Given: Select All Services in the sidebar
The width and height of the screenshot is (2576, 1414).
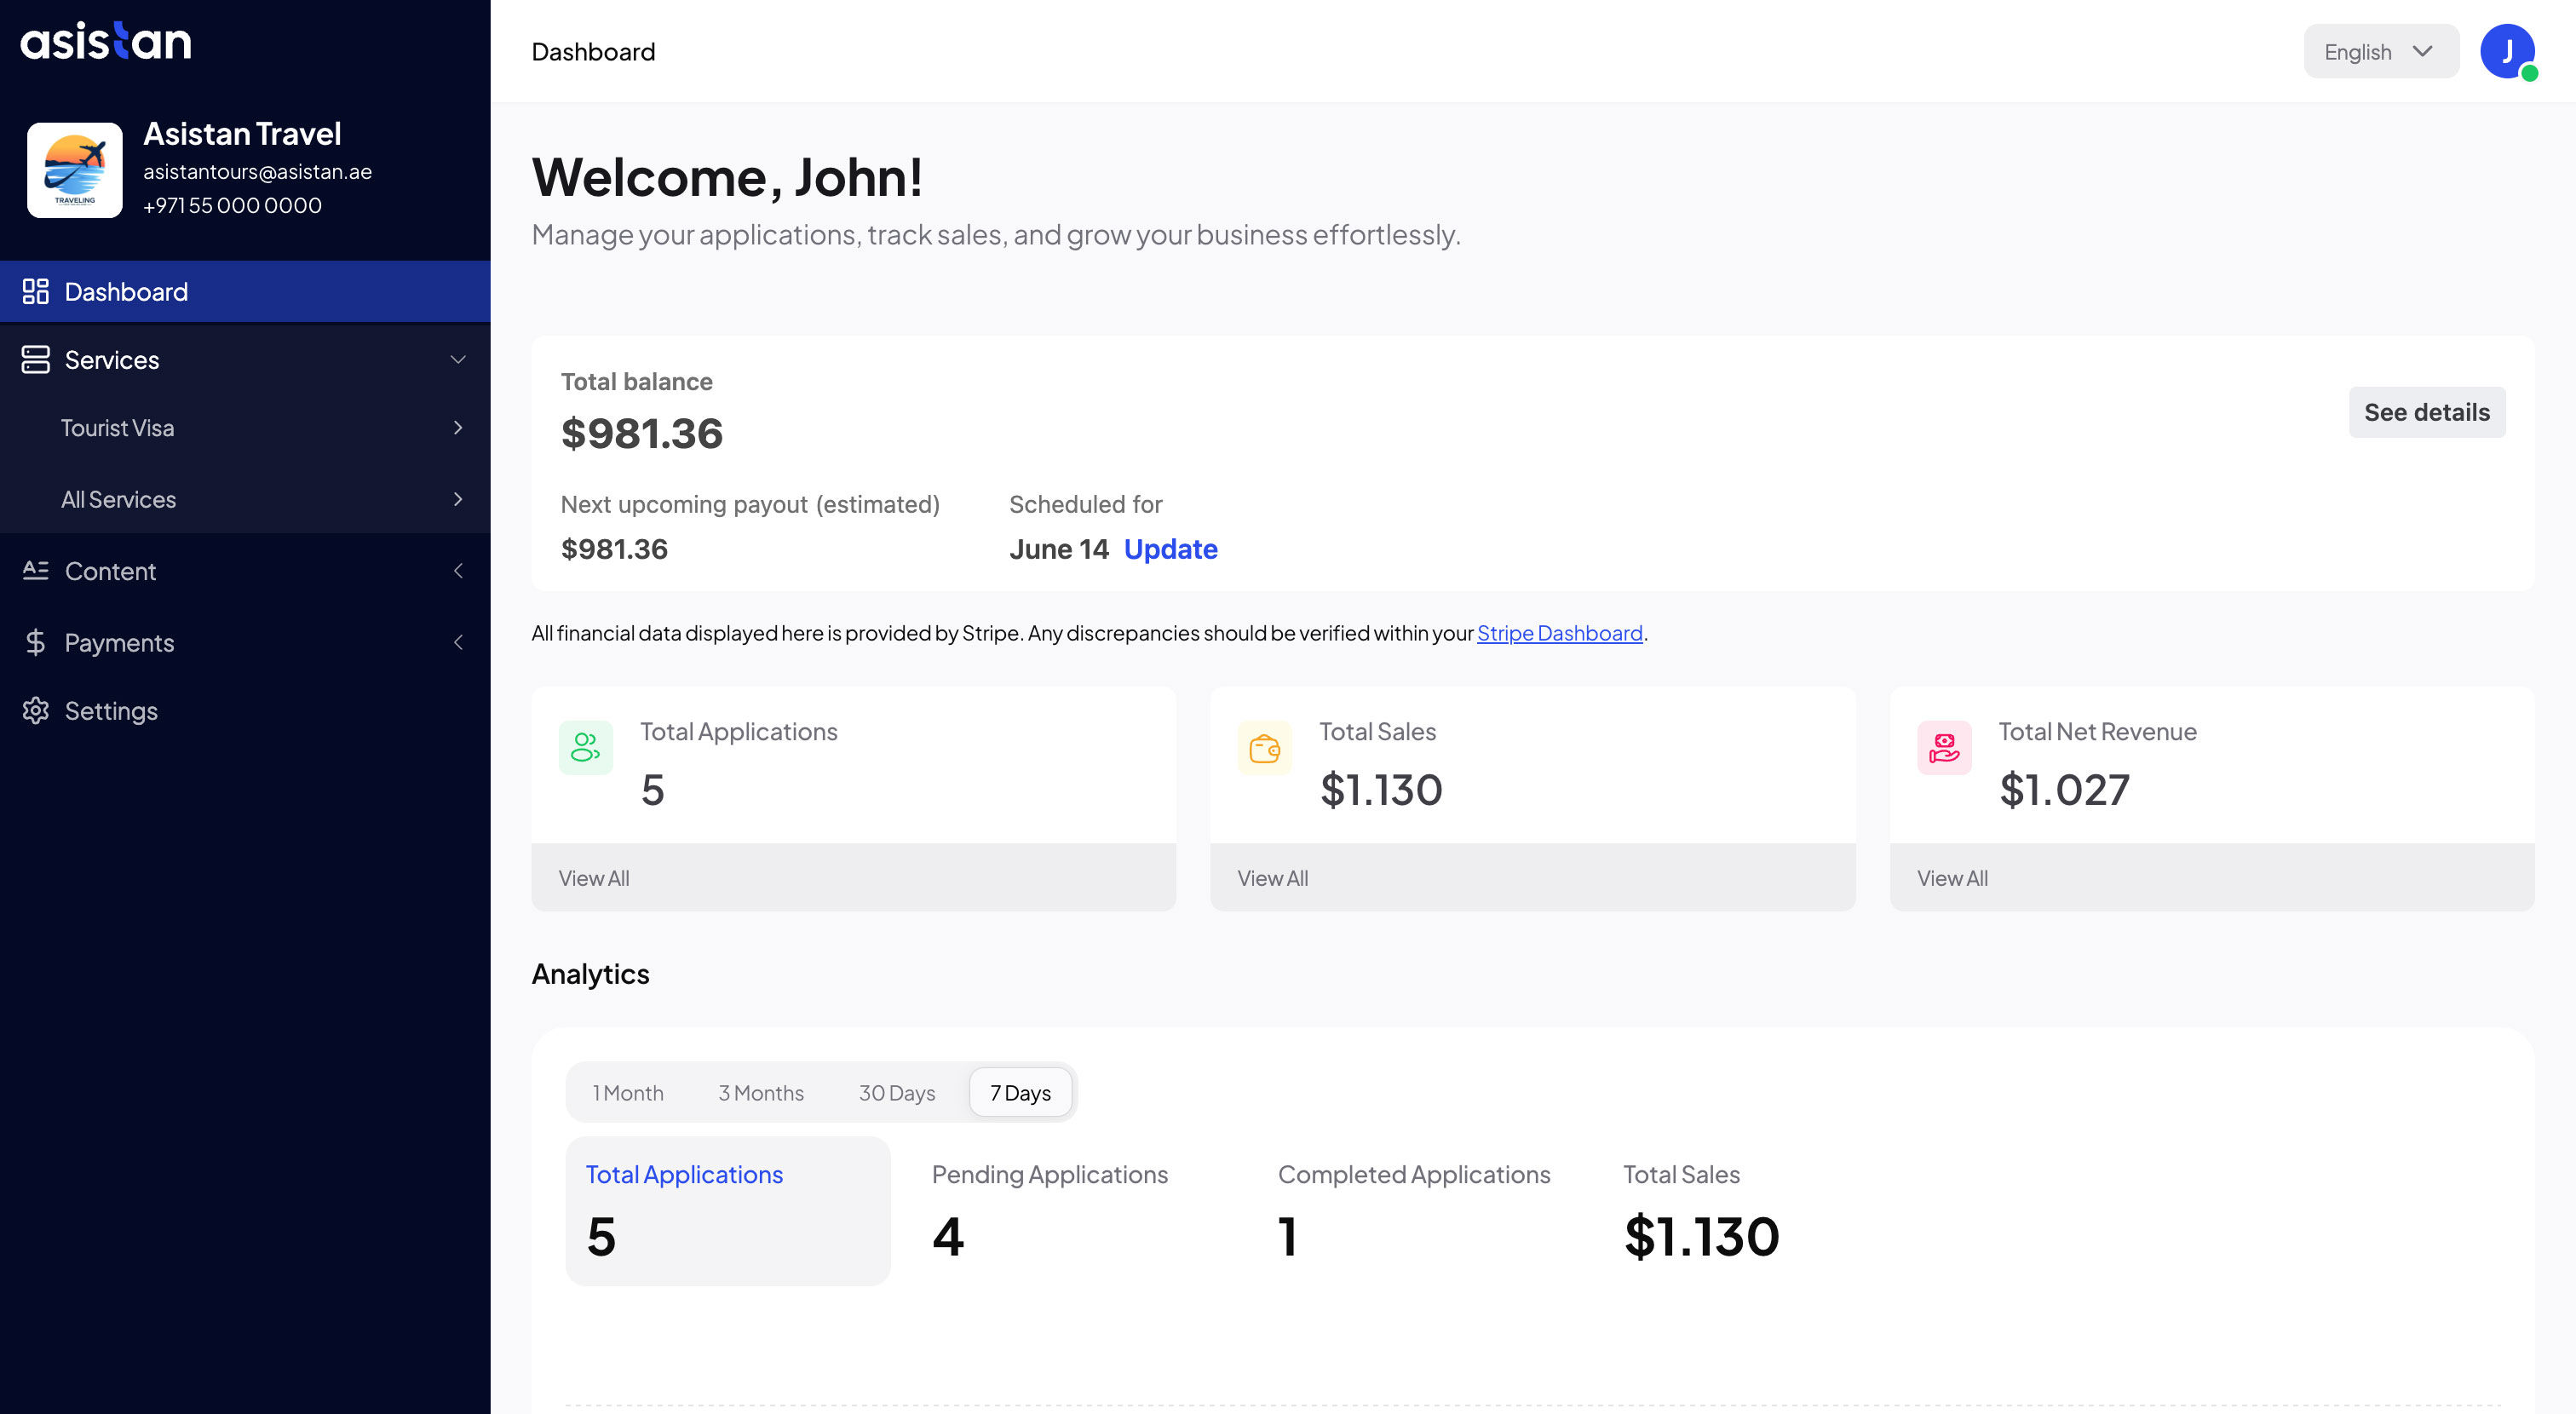Looking at the screenshot, I should [245, 499].
